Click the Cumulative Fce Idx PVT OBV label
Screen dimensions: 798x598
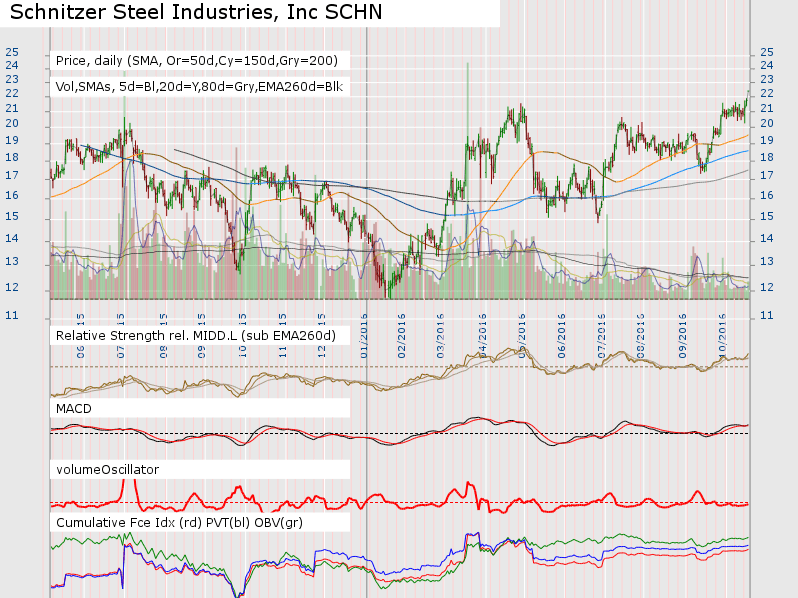coord(179,523)
